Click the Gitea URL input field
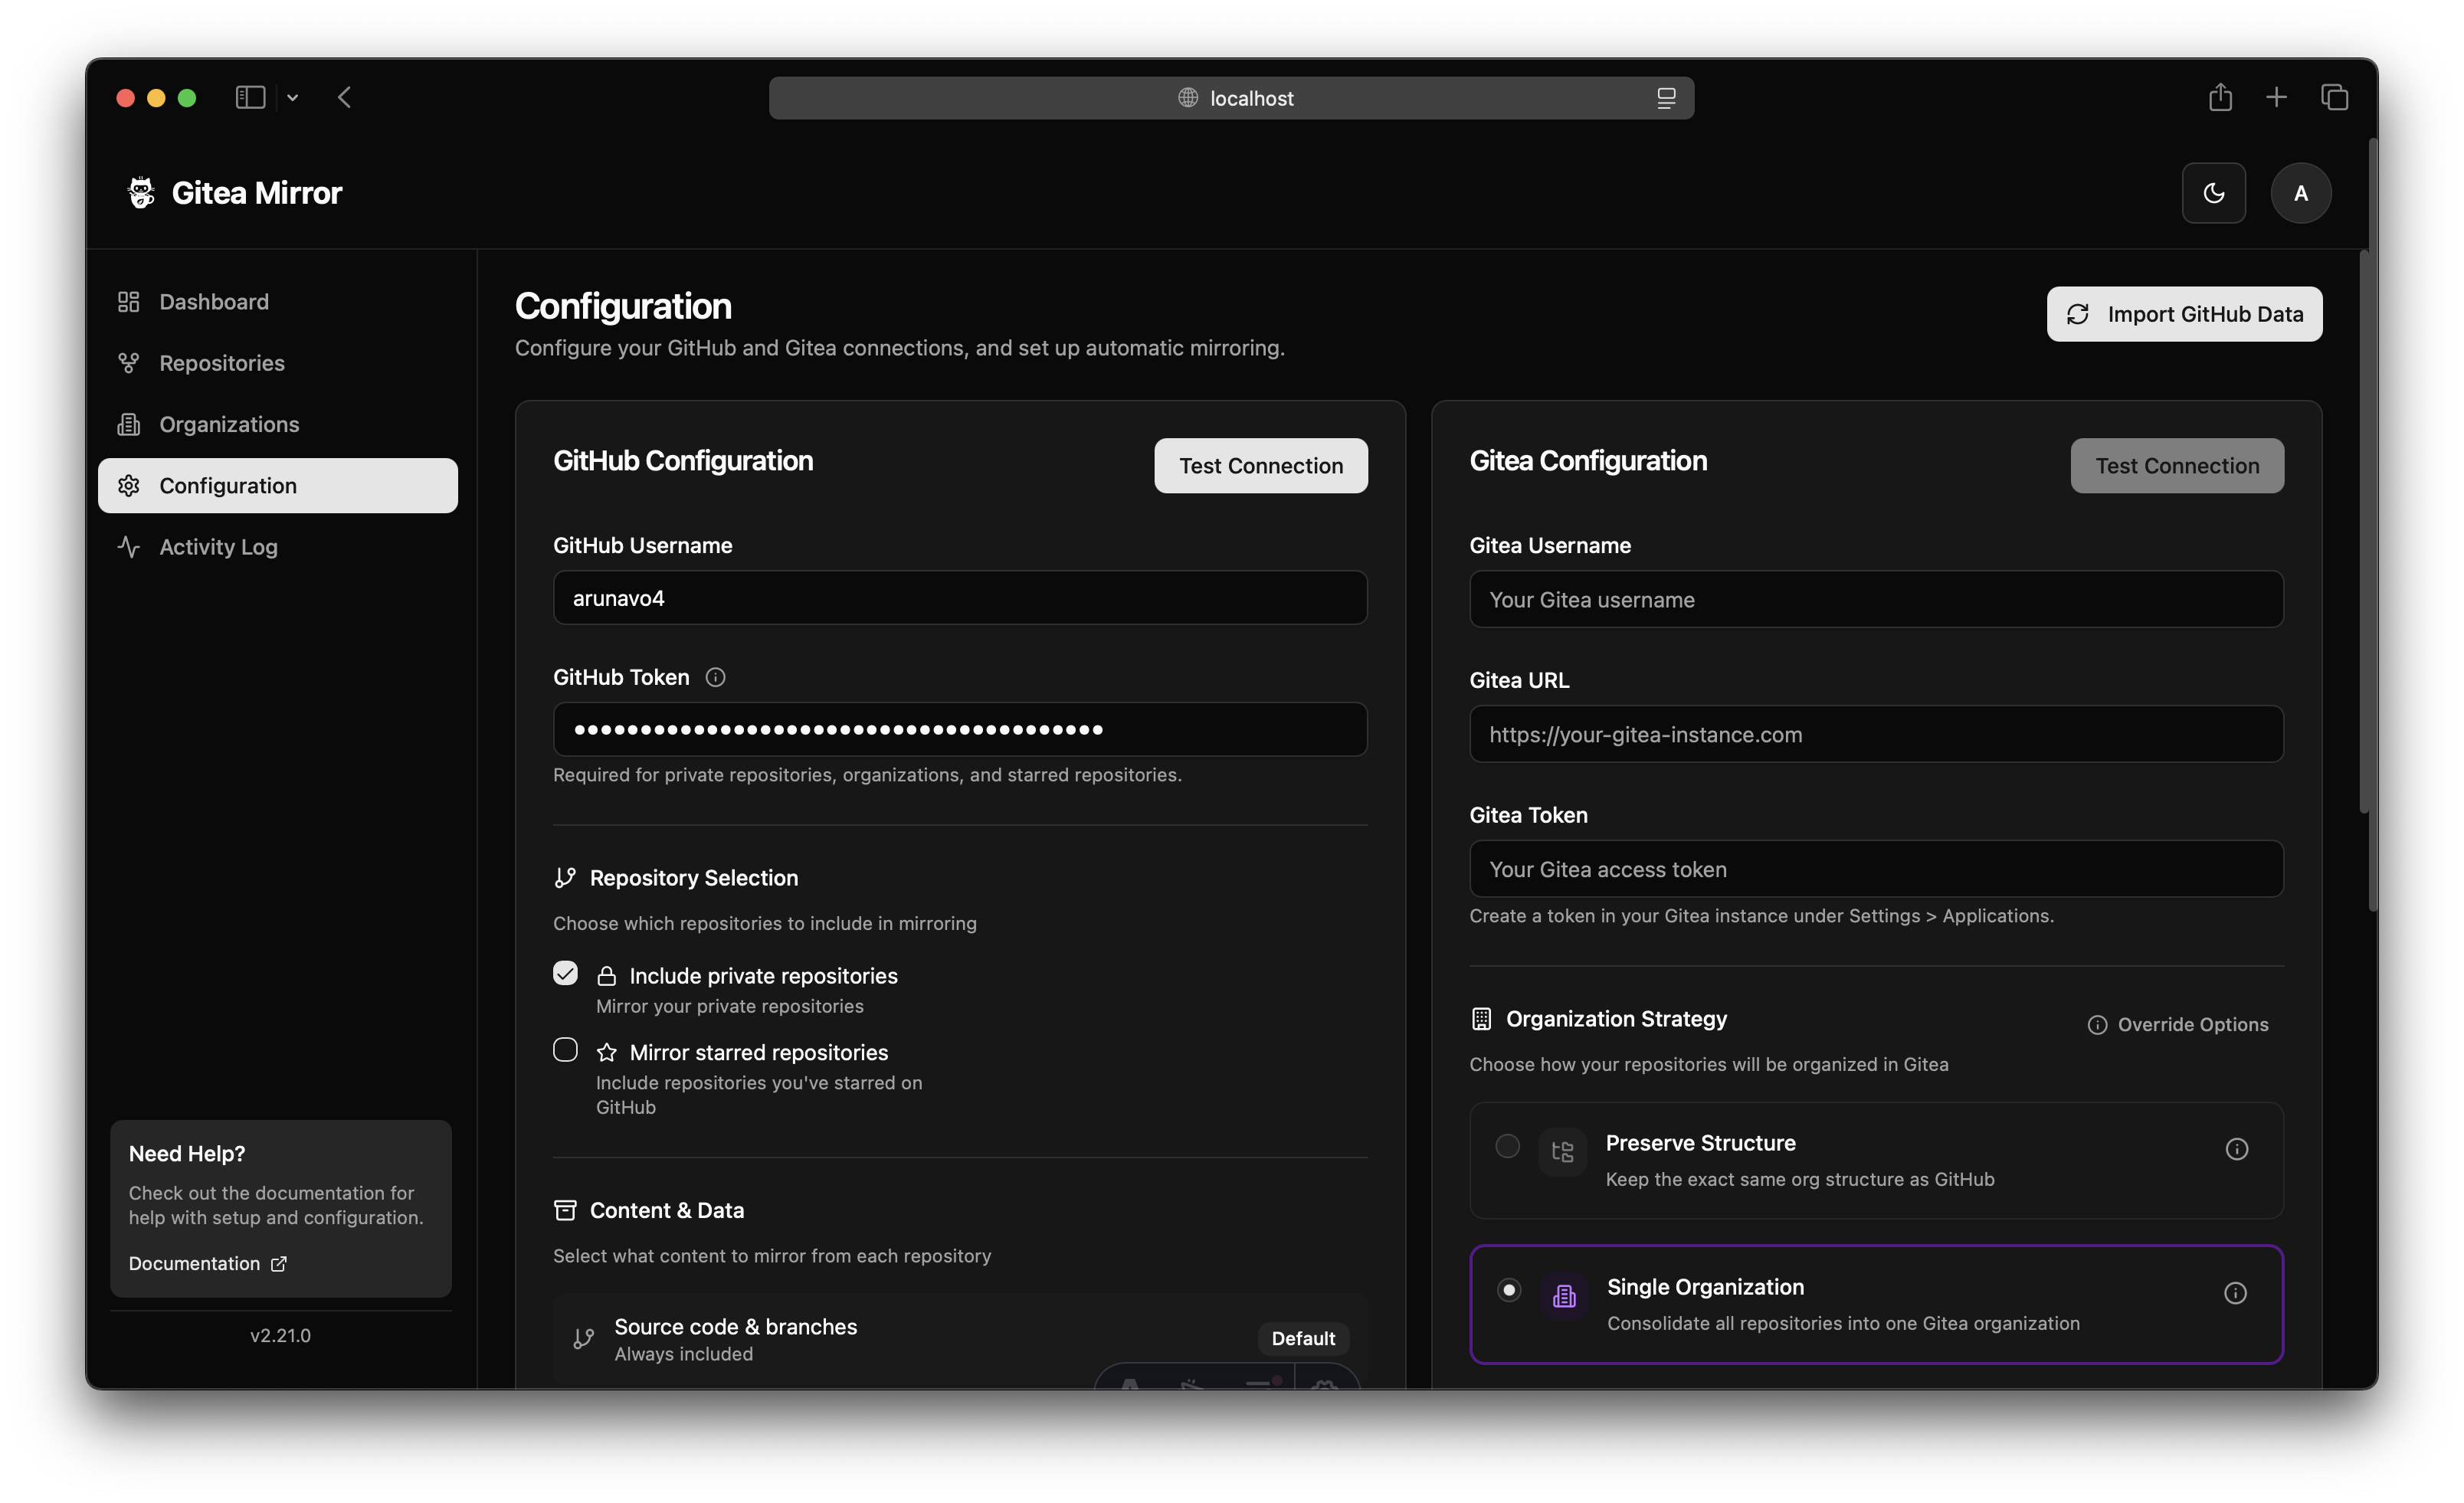 [x=1875, y=734]
